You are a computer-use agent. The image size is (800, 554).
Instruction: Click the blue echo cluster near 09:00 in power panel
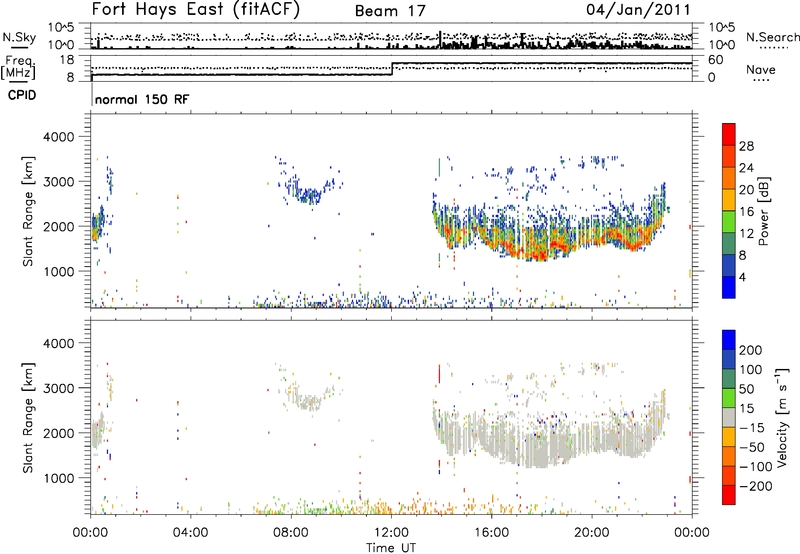[309, 194]
